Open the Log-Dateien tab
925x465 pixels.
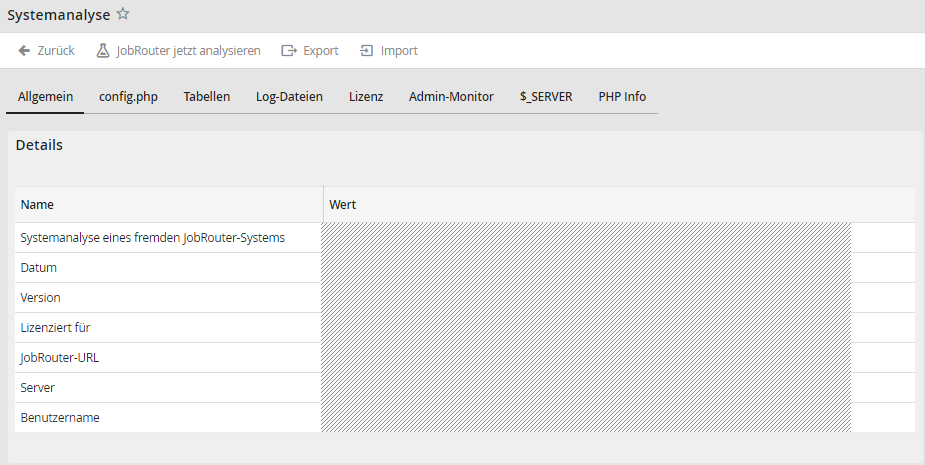[289, 97]
